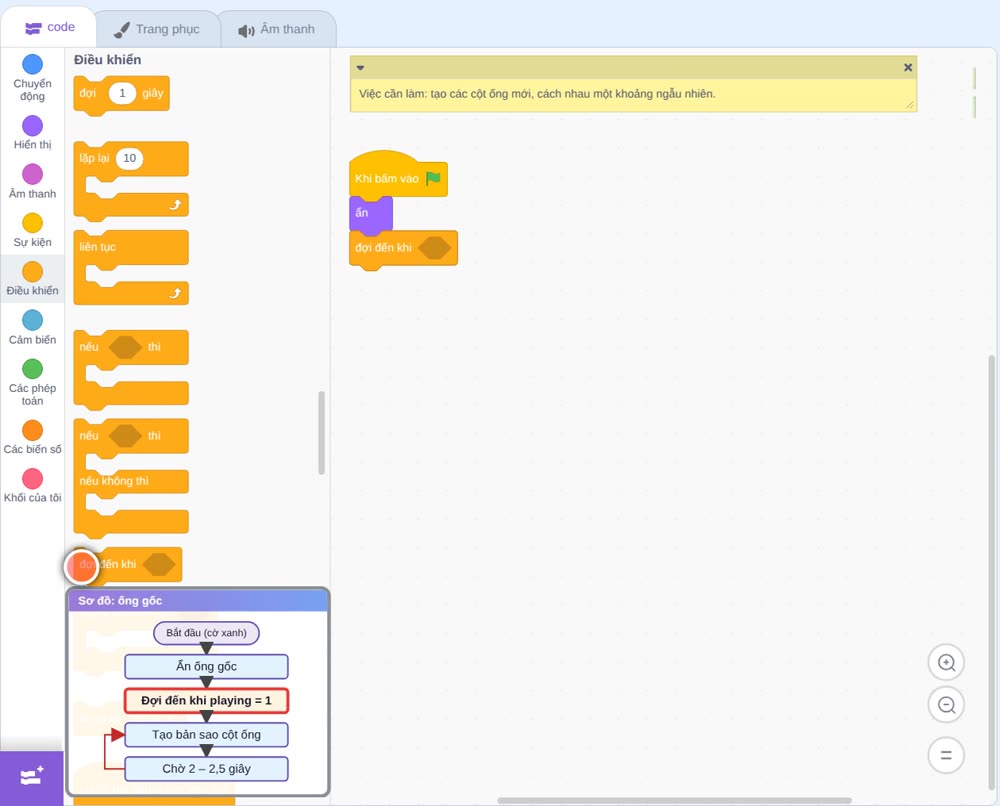Zoom out the code workspace
This screenshot has height=806, width=1000.
[x=946, y=705]
